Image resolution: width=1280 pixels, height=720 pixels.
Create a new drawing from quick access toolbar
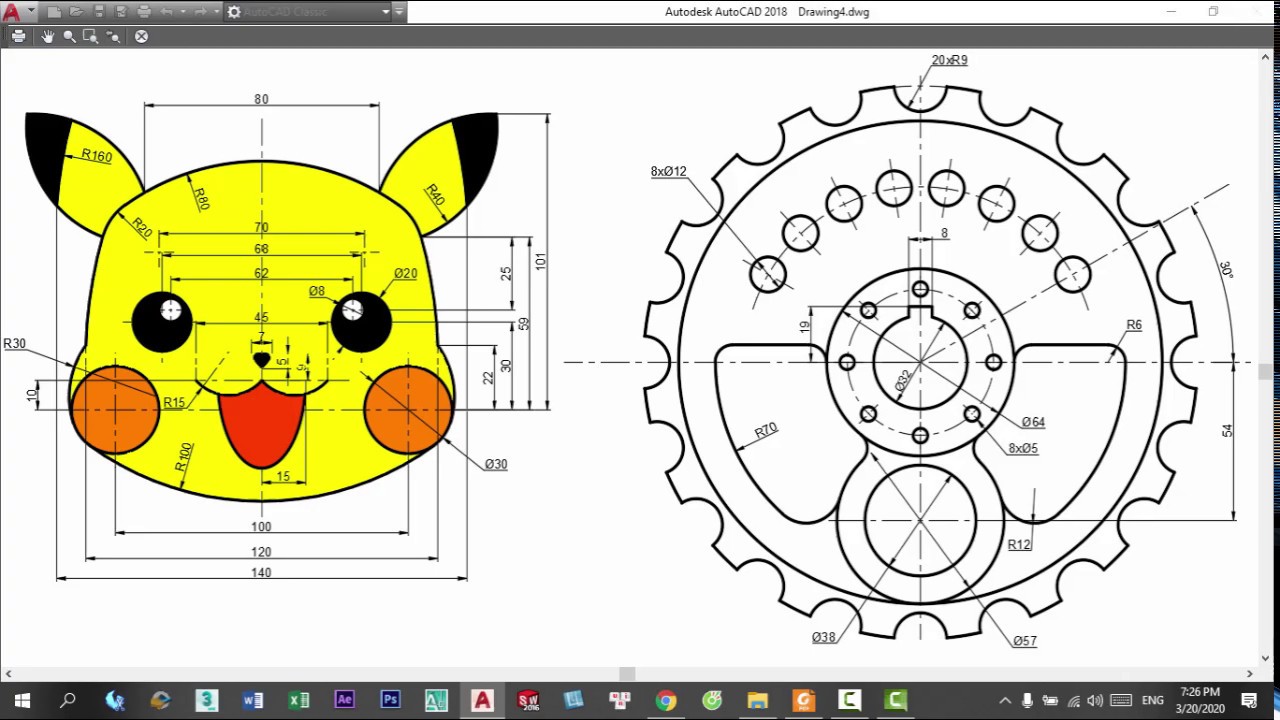[x=55, y=12]
